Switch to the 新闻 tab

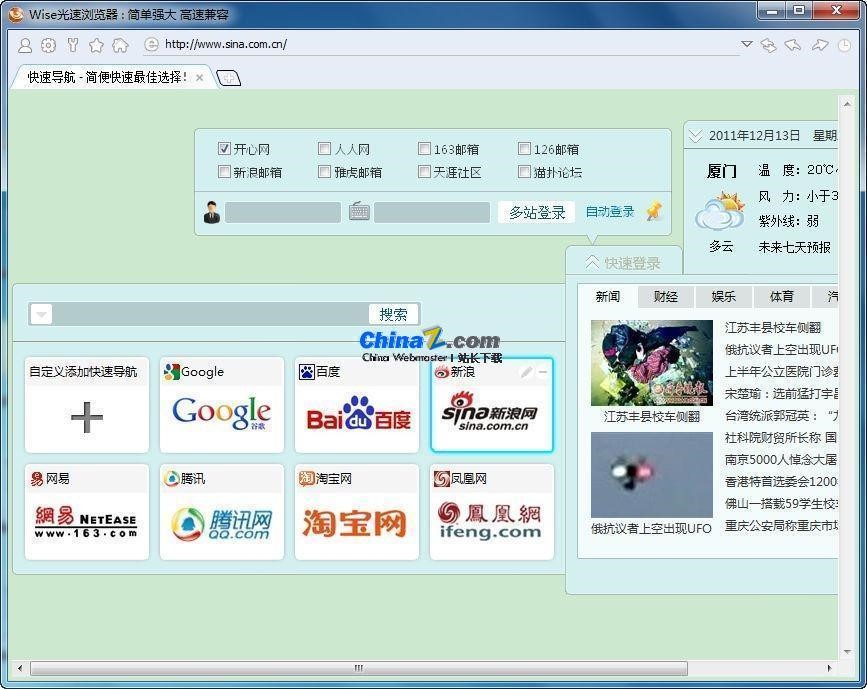coord(607,297)
